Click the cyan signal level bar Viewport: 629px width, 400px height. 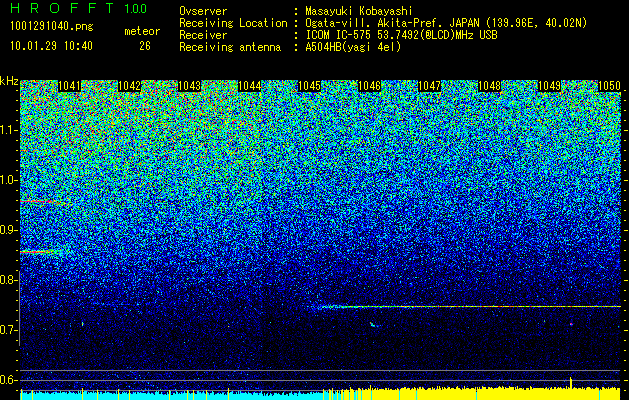click(x=172, y=396)
